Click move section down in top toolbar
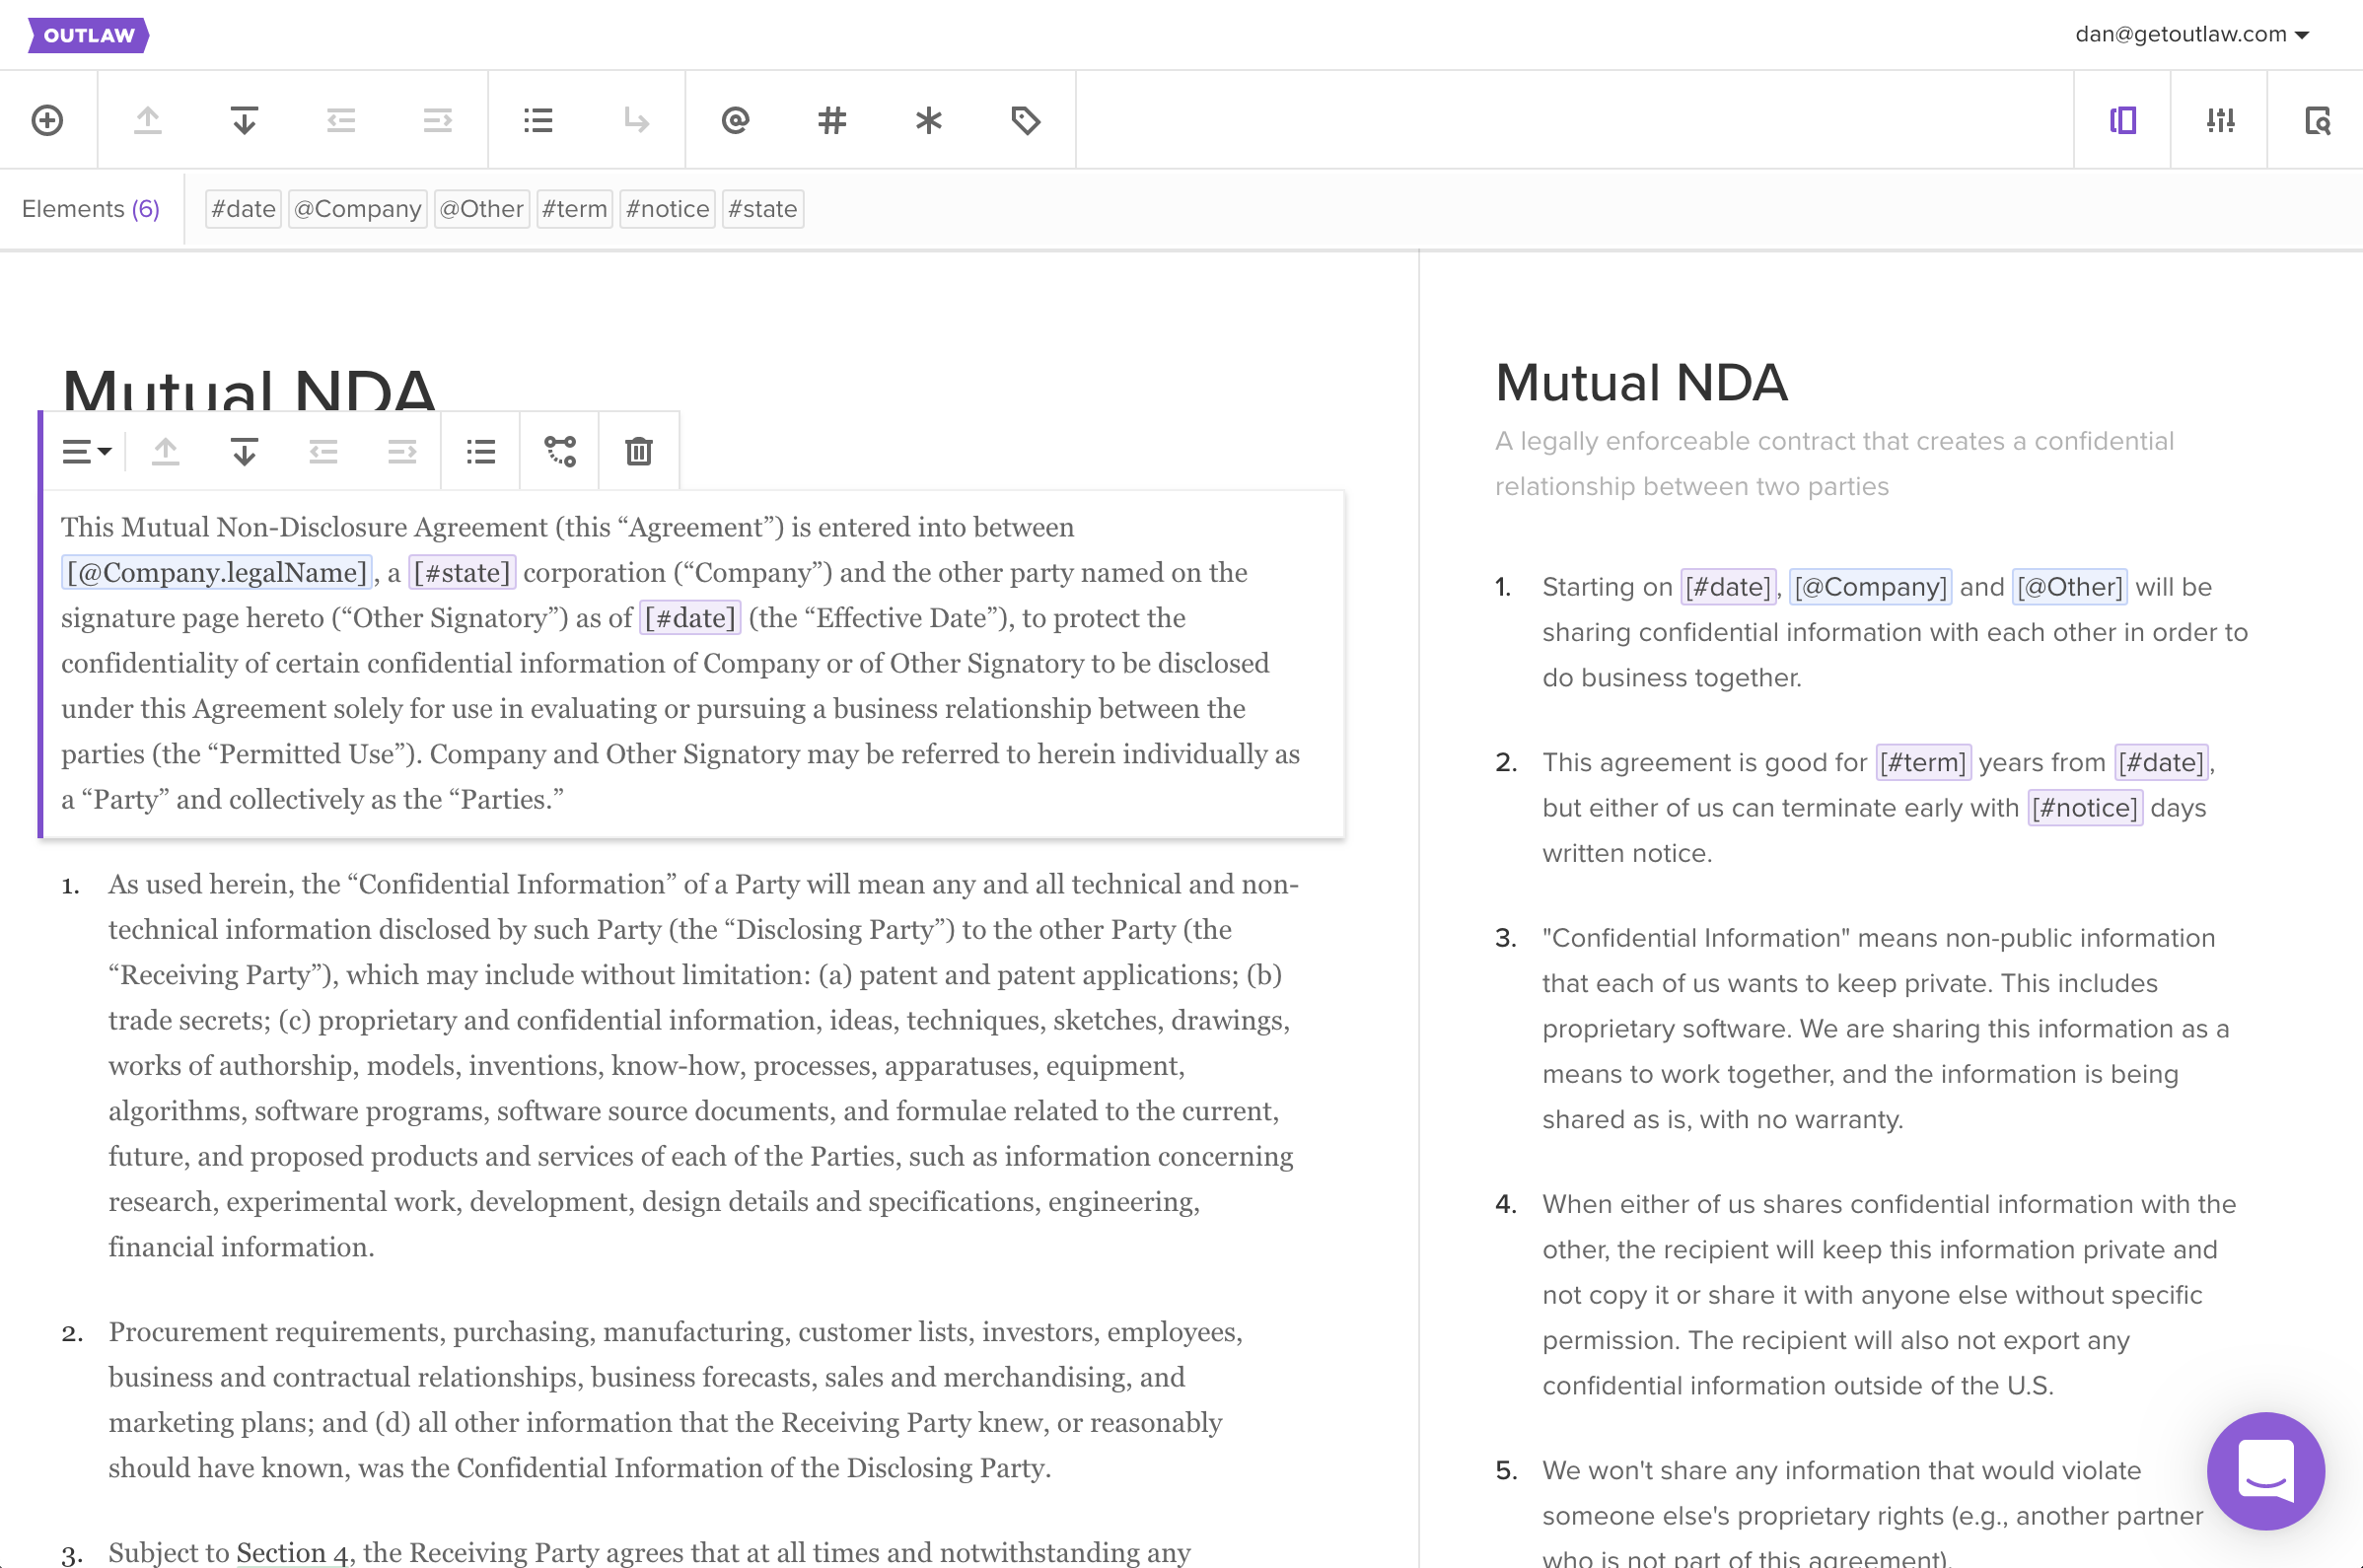 [244, 121]
